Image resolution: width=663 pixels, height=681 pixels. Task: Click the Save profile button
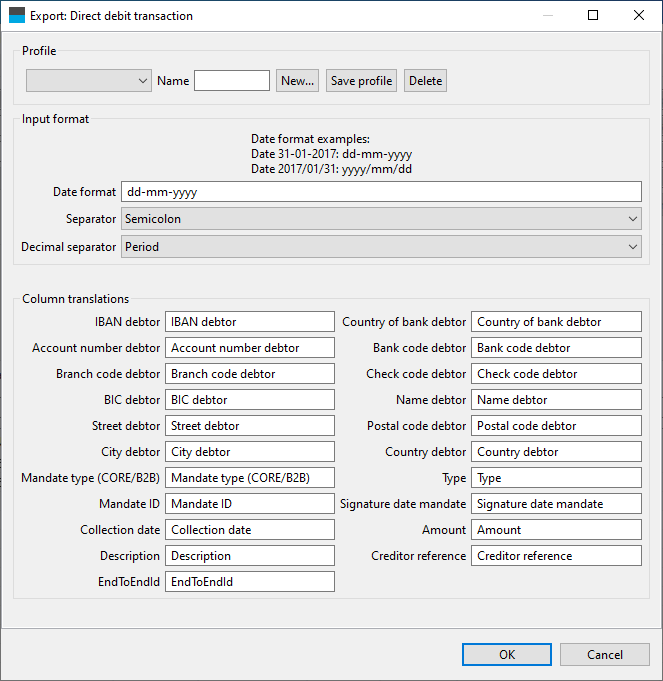[x=361, y=81]
